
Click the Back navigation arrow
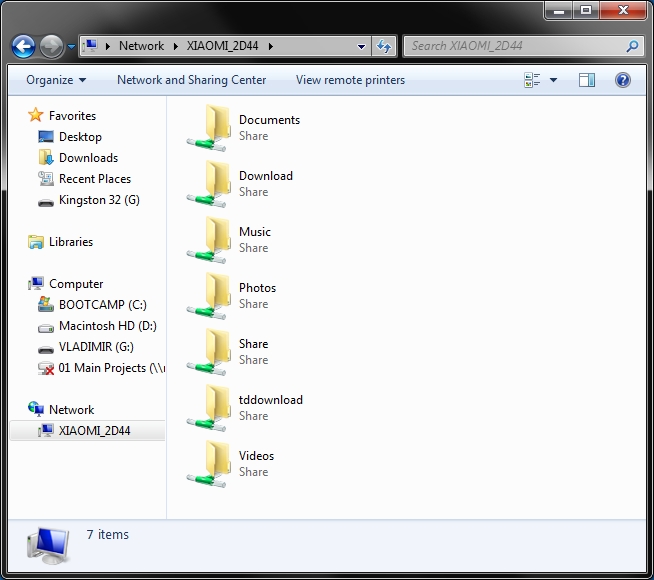coord(23,46)
